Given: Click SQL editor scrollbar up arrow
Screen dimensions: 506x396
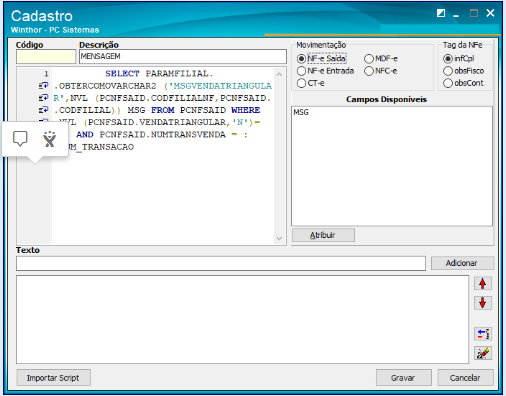Looking at the screenshot, I should pos(279,74).
